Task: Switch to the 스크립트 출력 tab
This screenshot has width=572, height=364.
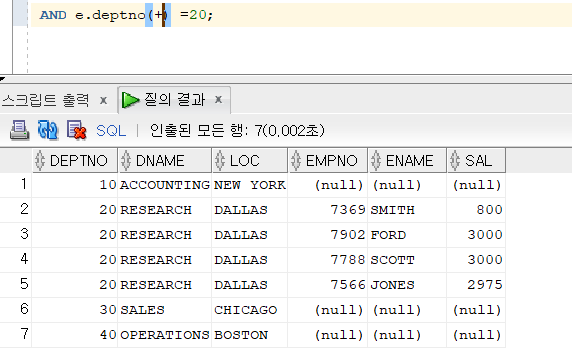Action: [45, 100]
